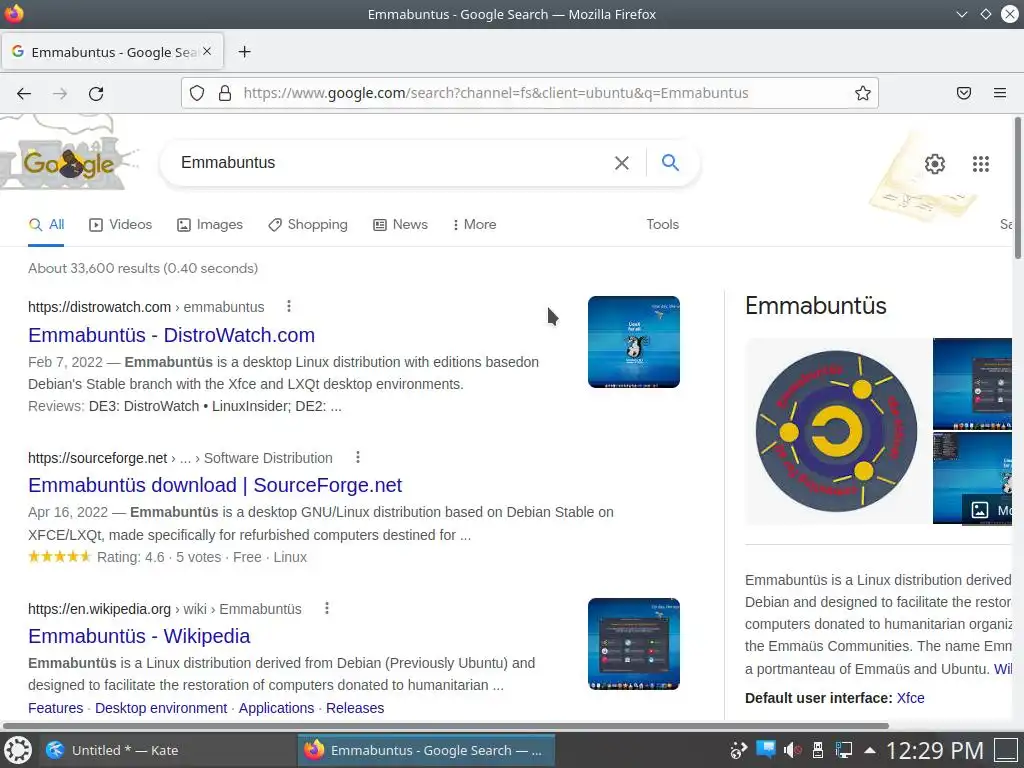
Task: Open Emmabuntüs - DistroWatch.com result
Action: [172, 335]
